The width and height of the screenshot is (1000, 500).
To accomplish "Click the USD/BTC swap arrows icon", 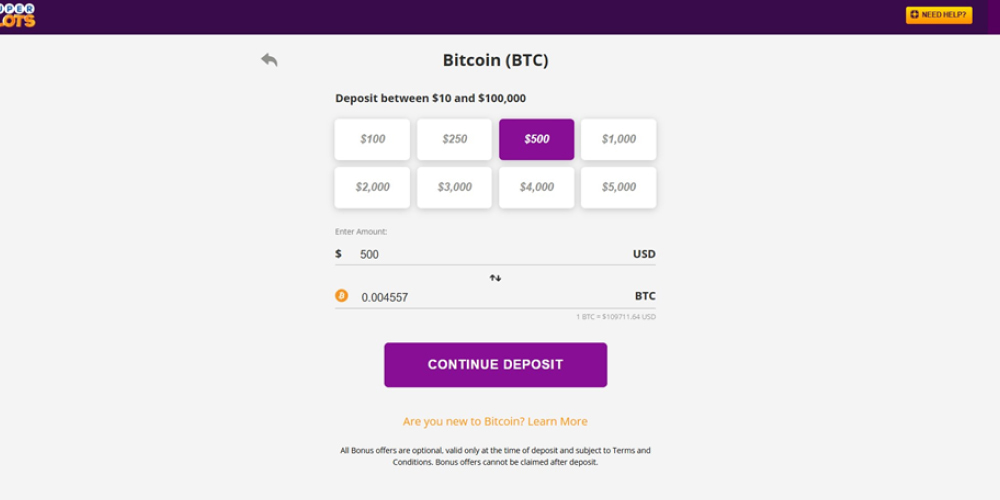I will click(495, 277).
